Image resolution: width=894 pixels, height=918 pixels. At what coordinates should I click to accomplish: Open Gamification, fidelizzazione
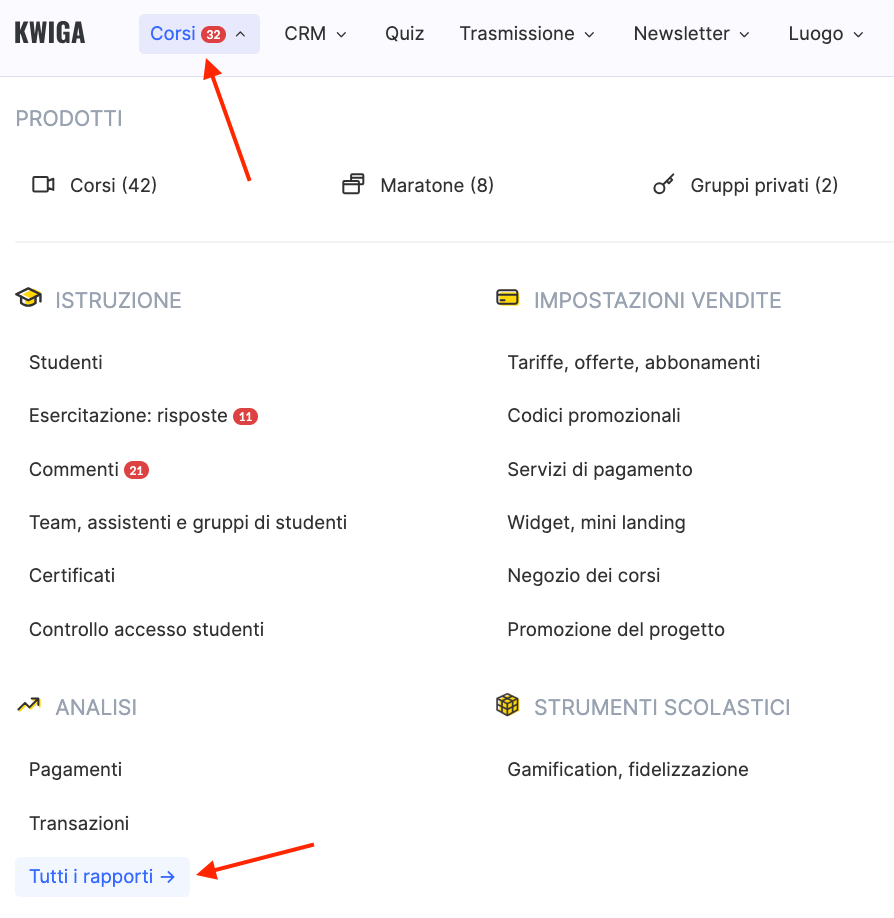[628, 770]
